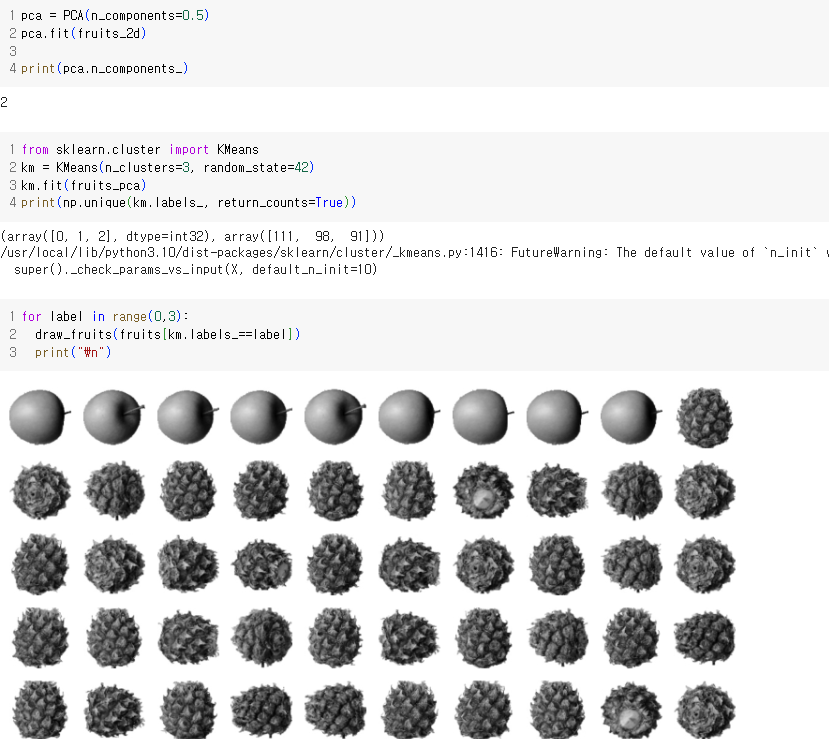Place cursor on 'pca.fit(fruits_2d)' line

(x=84, y=33)
